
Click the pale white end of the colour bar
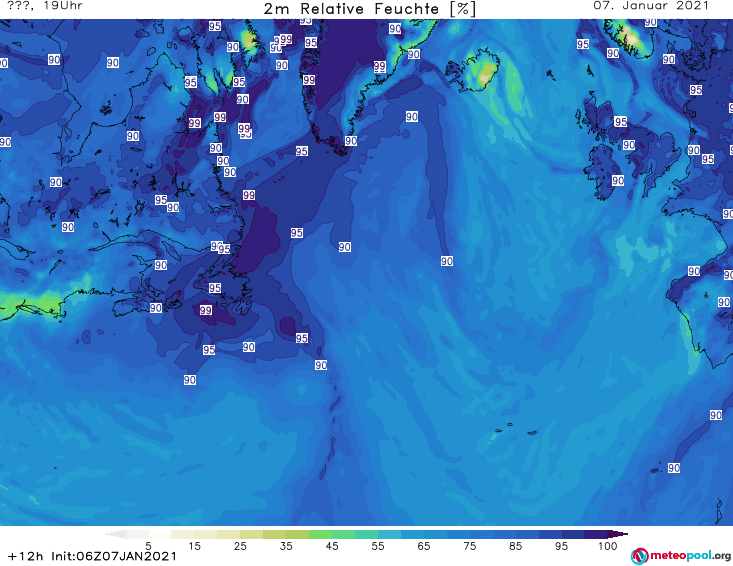coord(116,534)
